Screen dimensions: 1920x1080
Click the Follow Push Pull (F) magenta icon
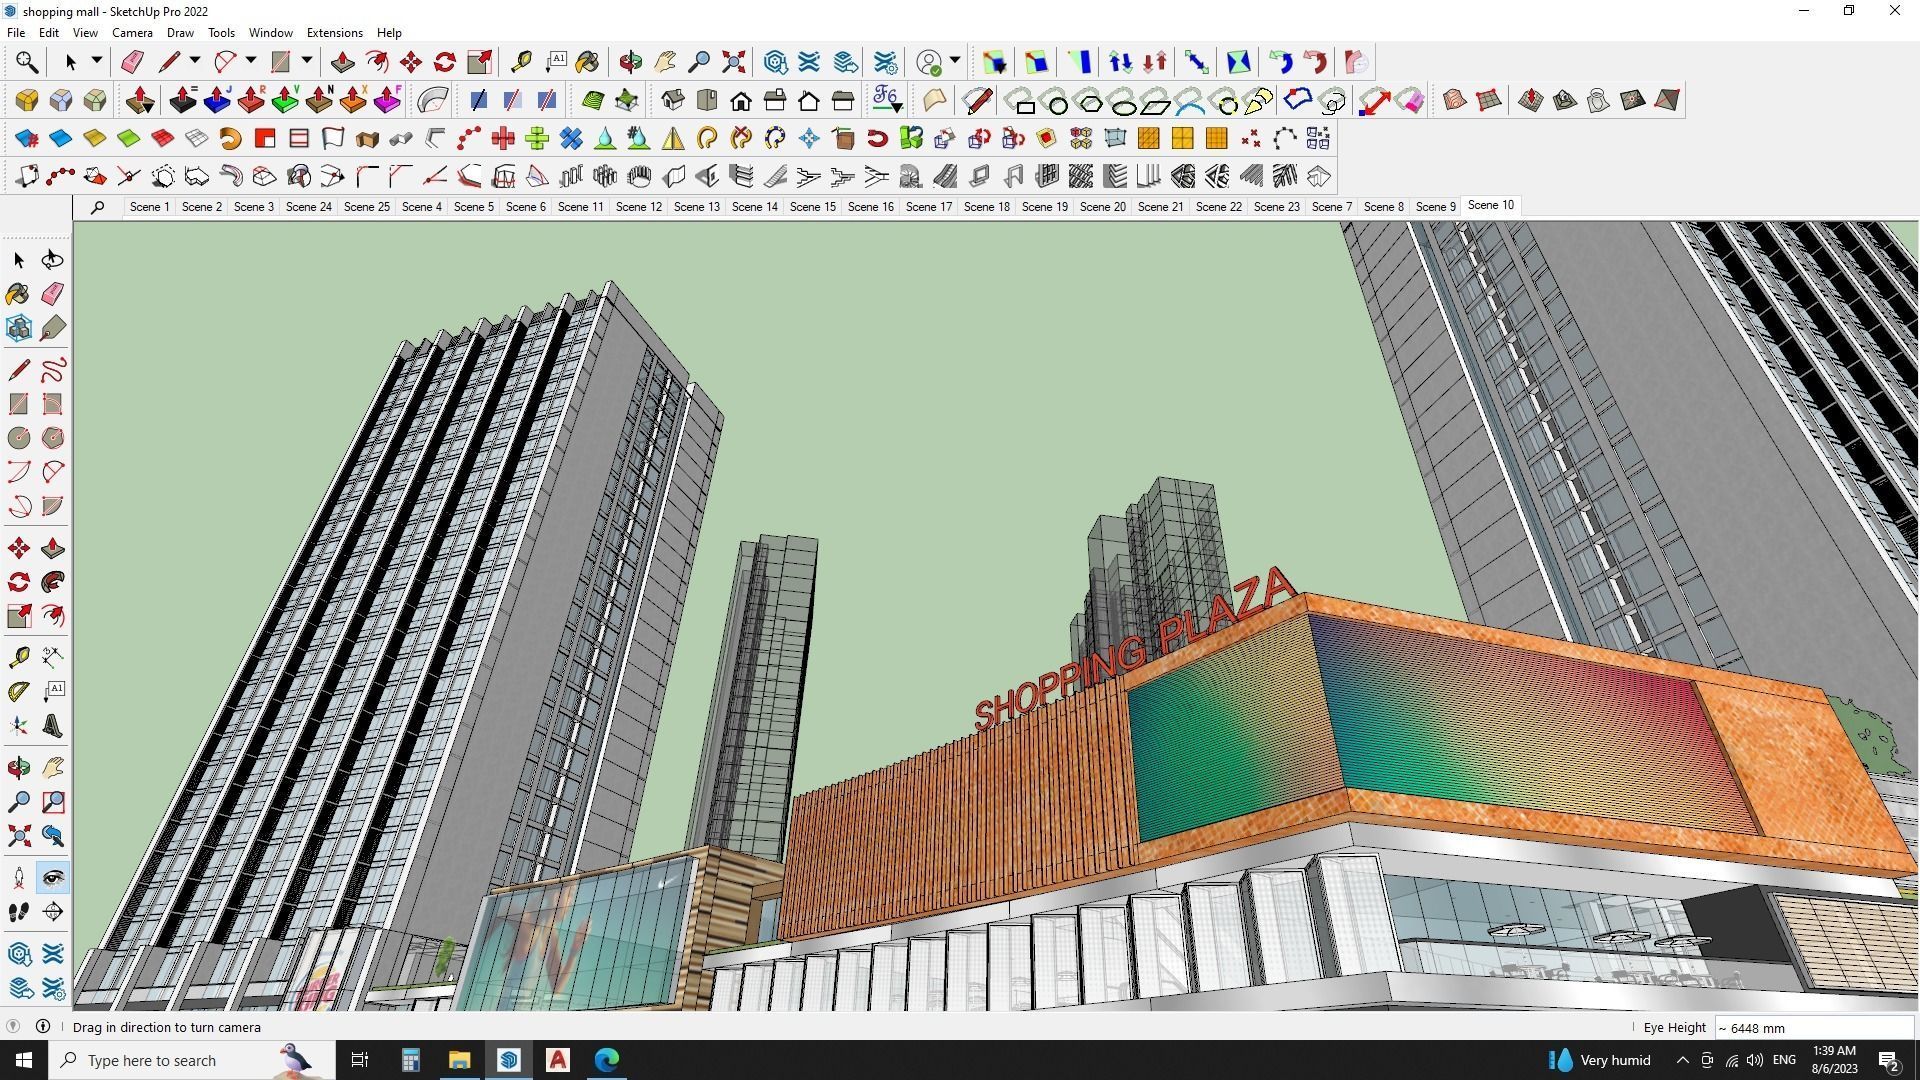click(x=387, y=100)
